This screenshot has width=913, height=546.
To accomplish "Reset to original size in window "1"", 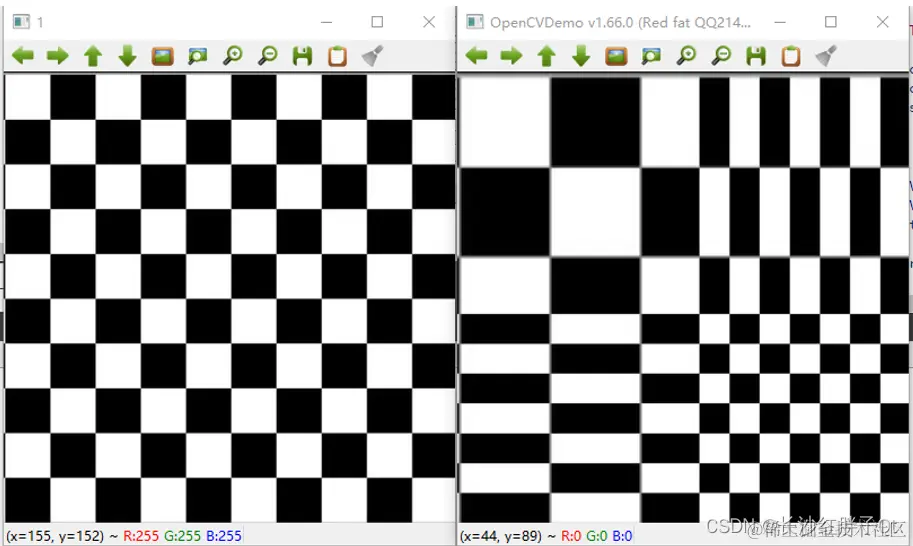I will tap(162, 56).
